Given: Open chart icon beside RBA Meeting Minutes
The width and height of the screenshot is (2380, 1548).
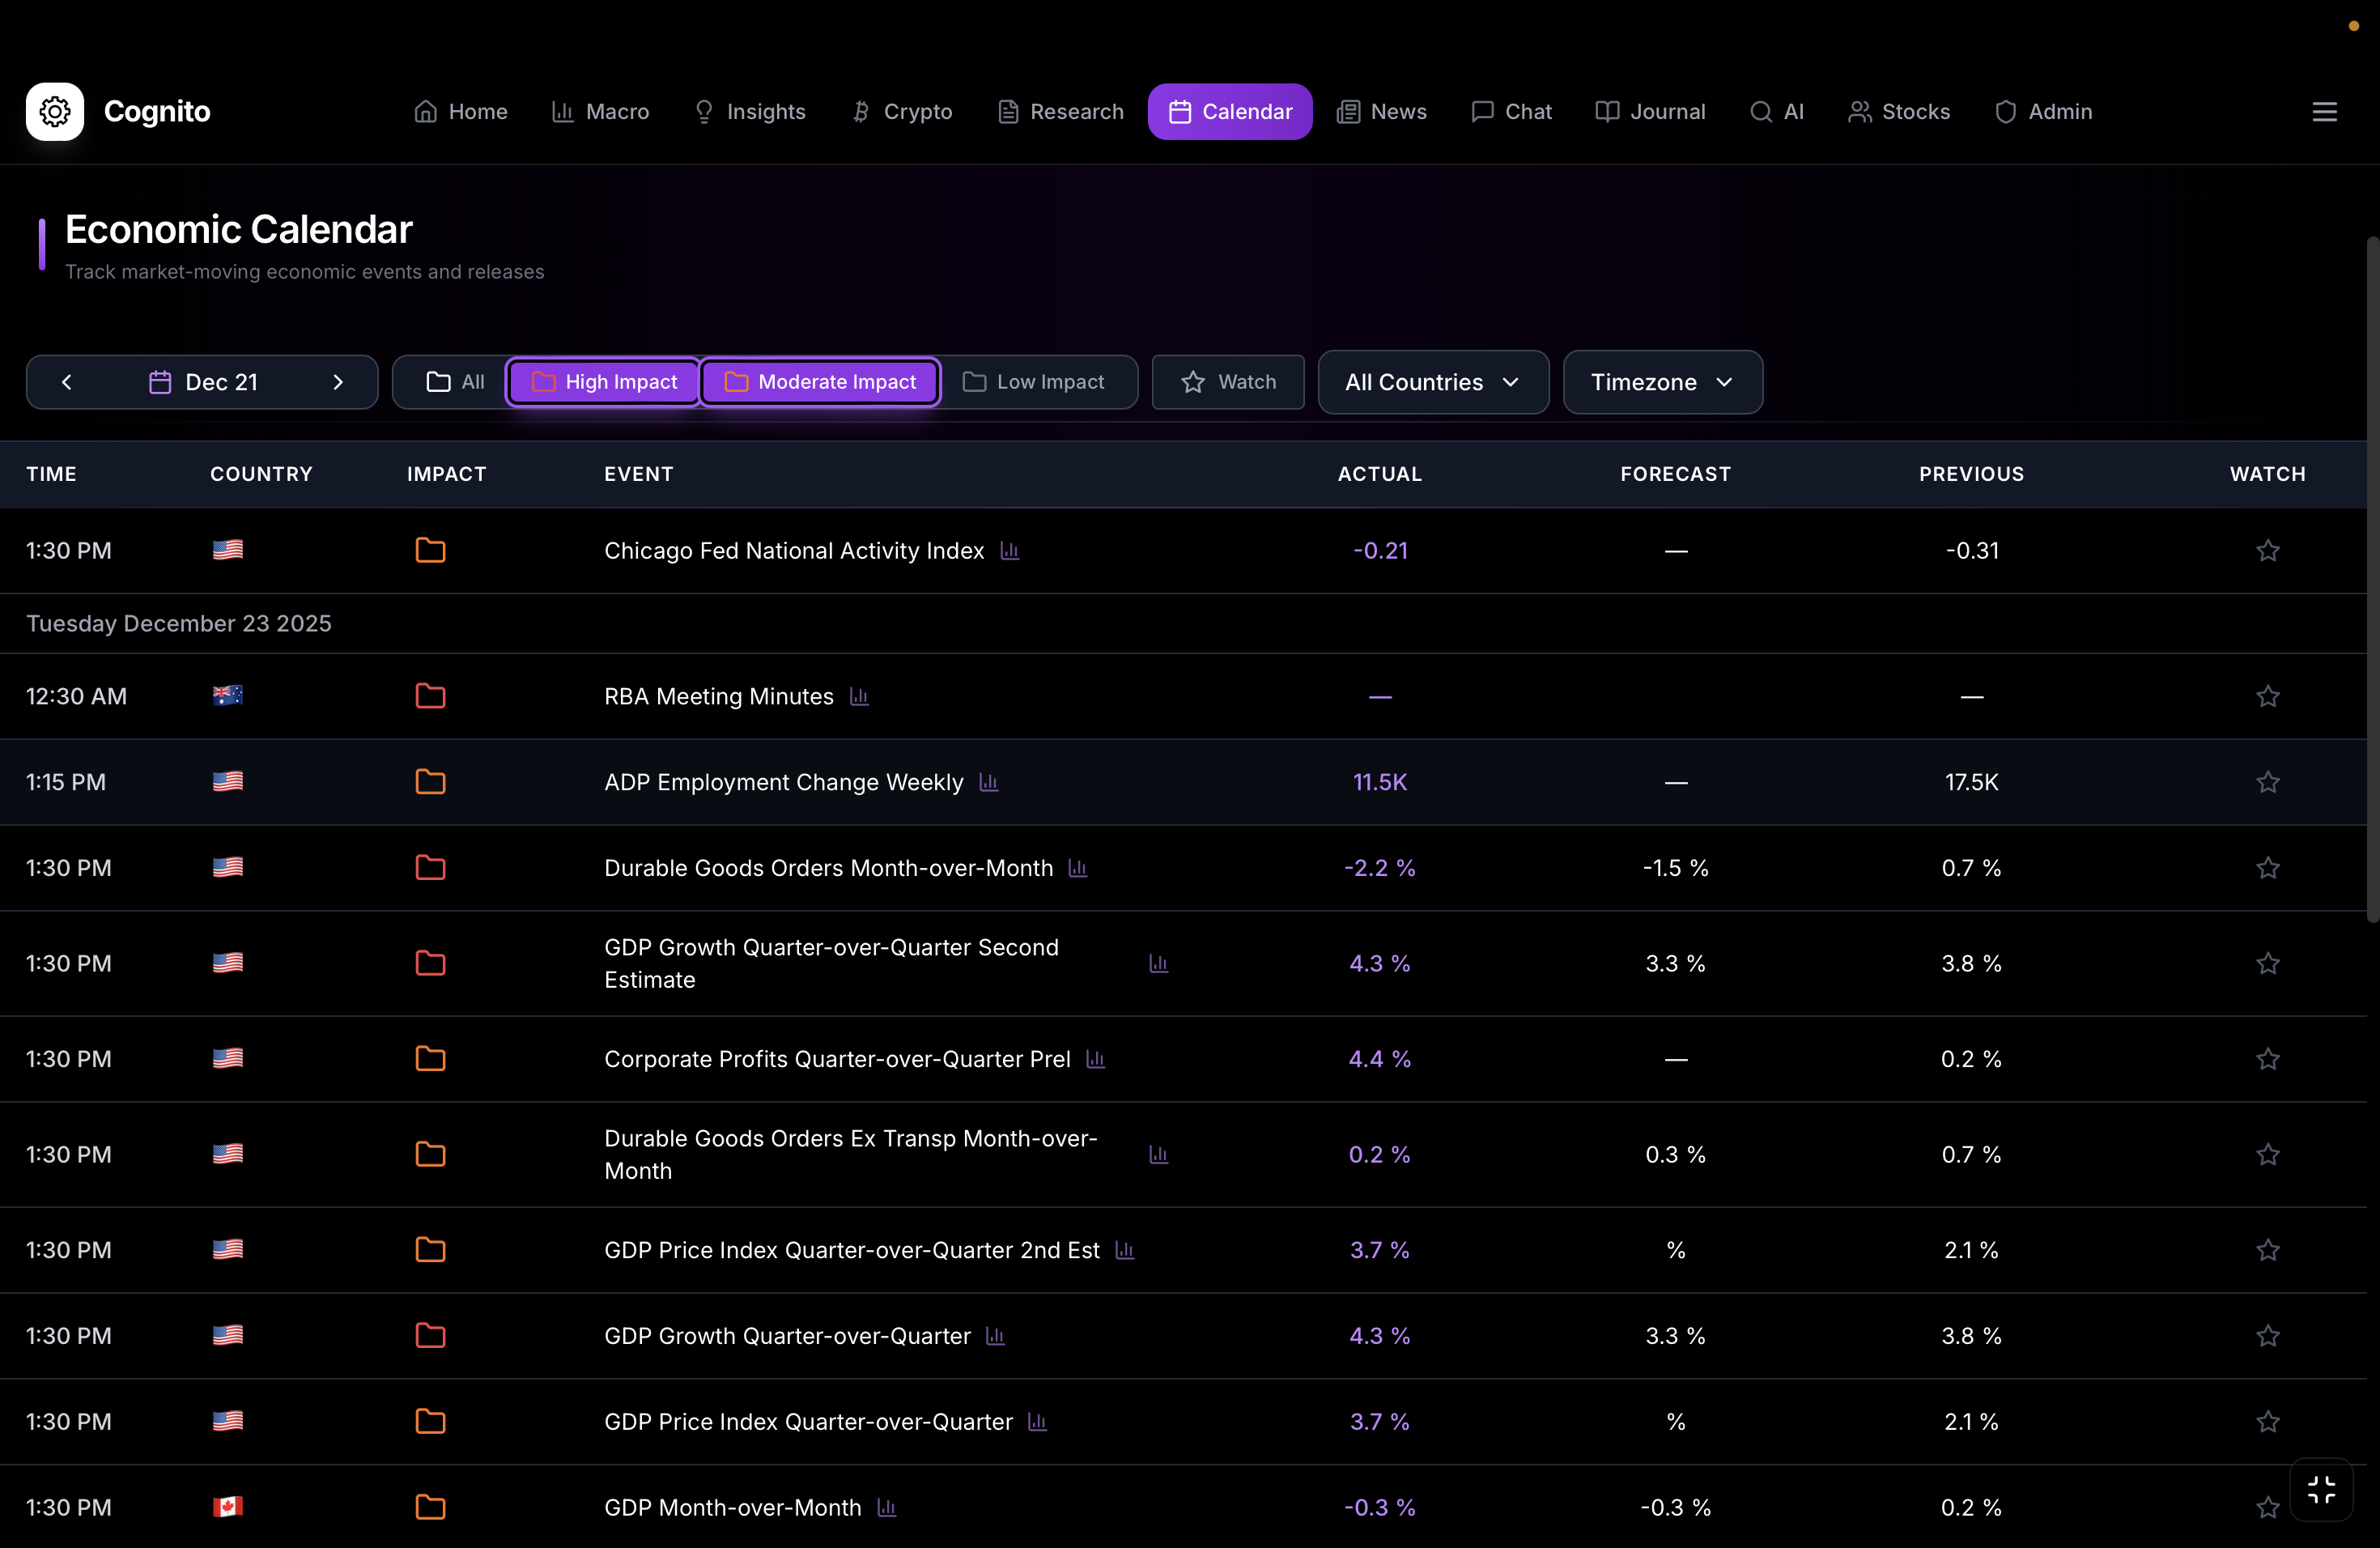Looking at the screenshot, I should point(859,696).
